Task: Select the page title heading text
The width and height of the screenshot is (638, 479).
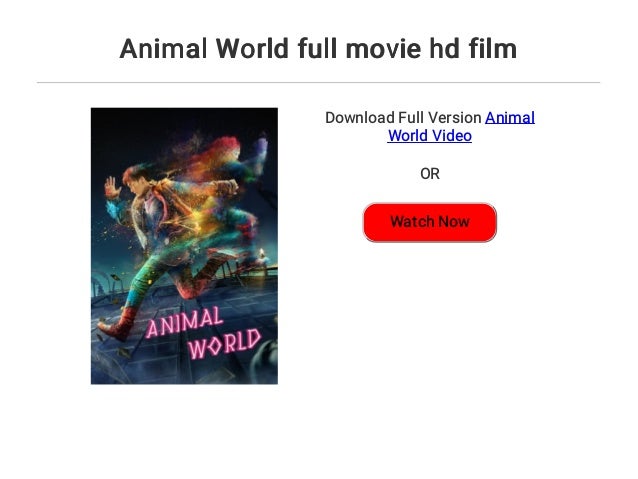Action: 318,49
